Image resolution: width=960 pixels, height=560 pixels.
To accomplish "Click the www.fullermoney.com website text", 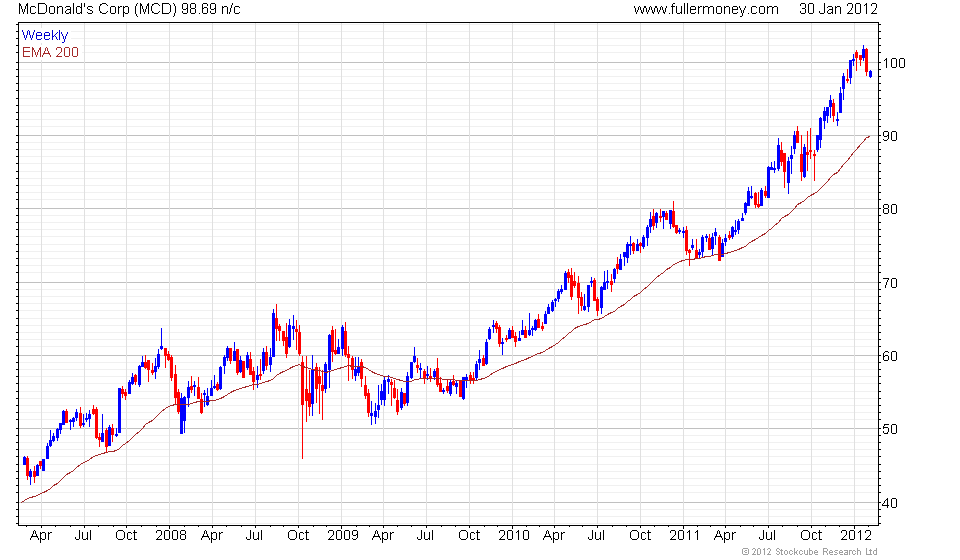I will (x=705, y=9).
